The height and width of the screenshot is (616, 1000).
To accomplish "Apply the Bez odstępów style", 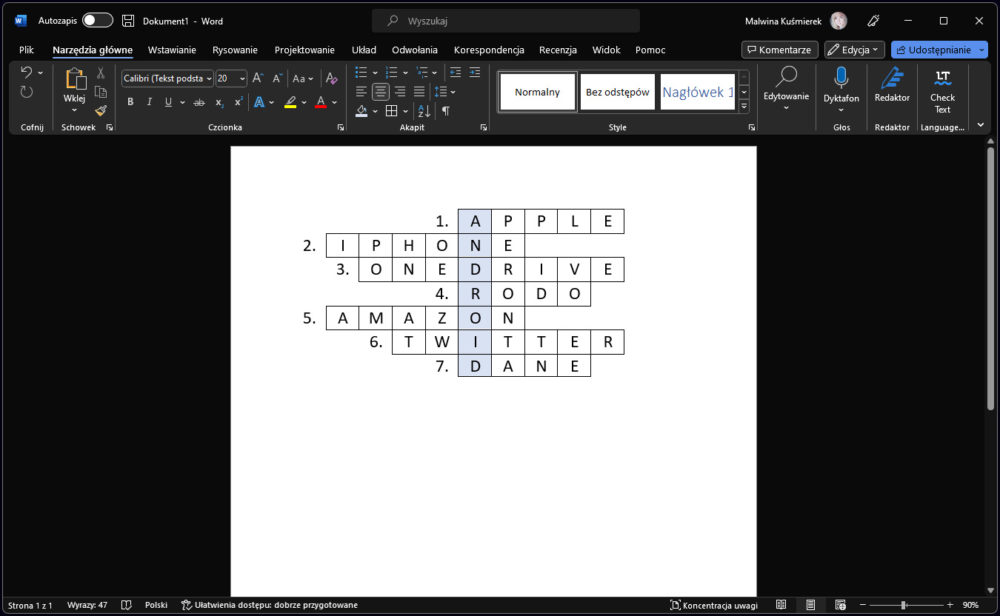I will pyautogui.click(x=617, y=92).
